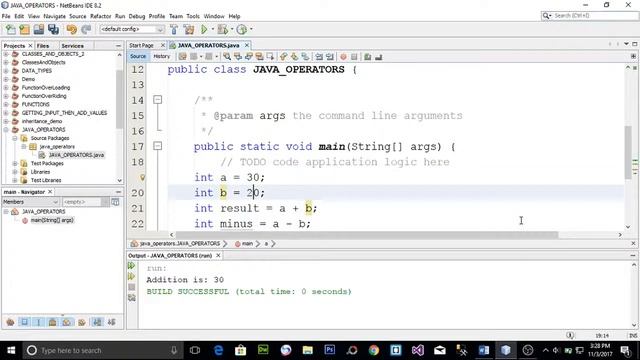Close the JAVA_OPERATORS.java editor tab

pos(247,45)
